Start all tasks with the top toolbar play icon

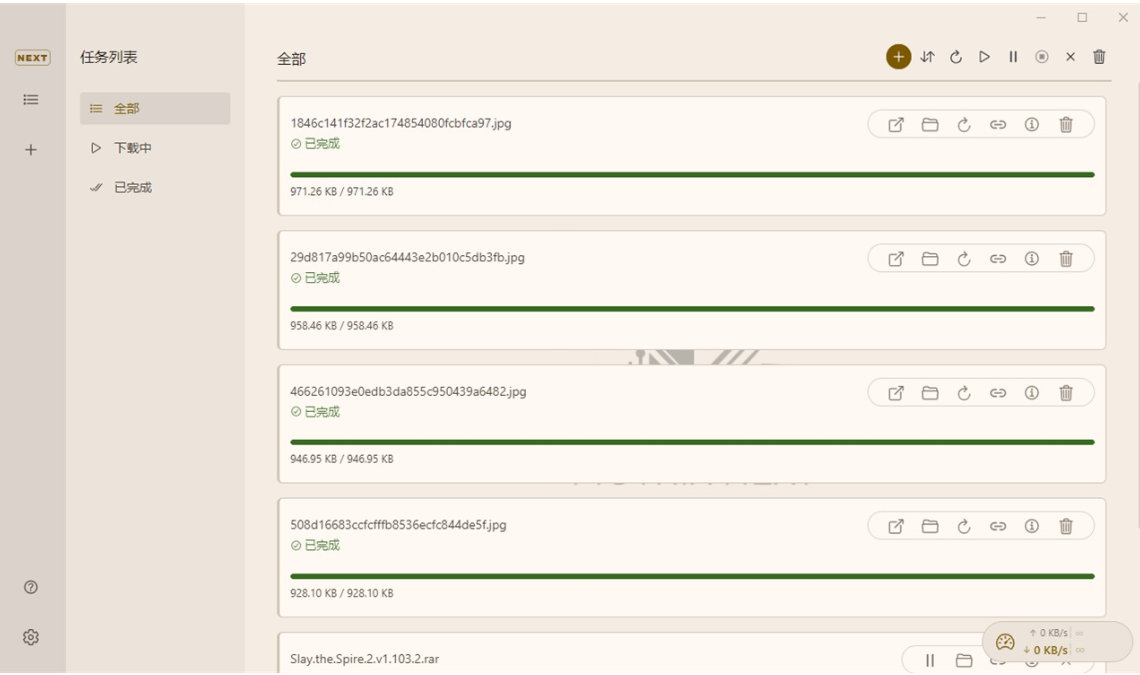tap(984, 57)
